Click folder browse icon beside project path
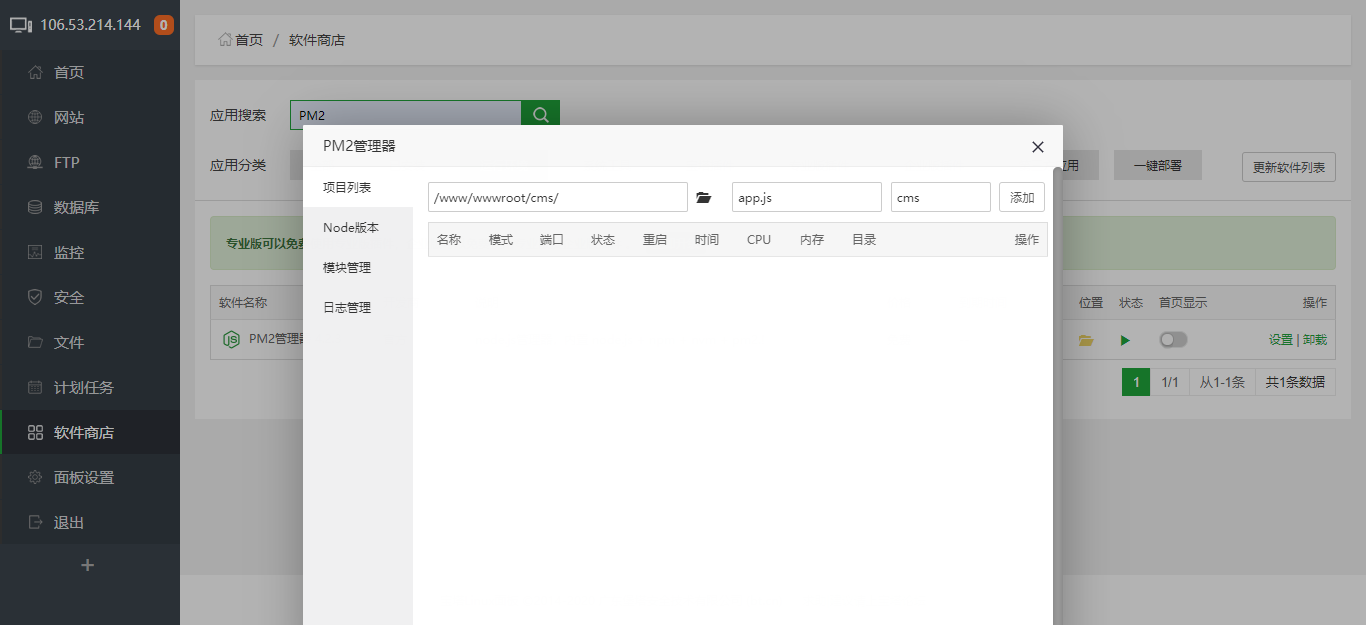Image resolution: width=1366 pixels, height=625 pixels. 704,198
